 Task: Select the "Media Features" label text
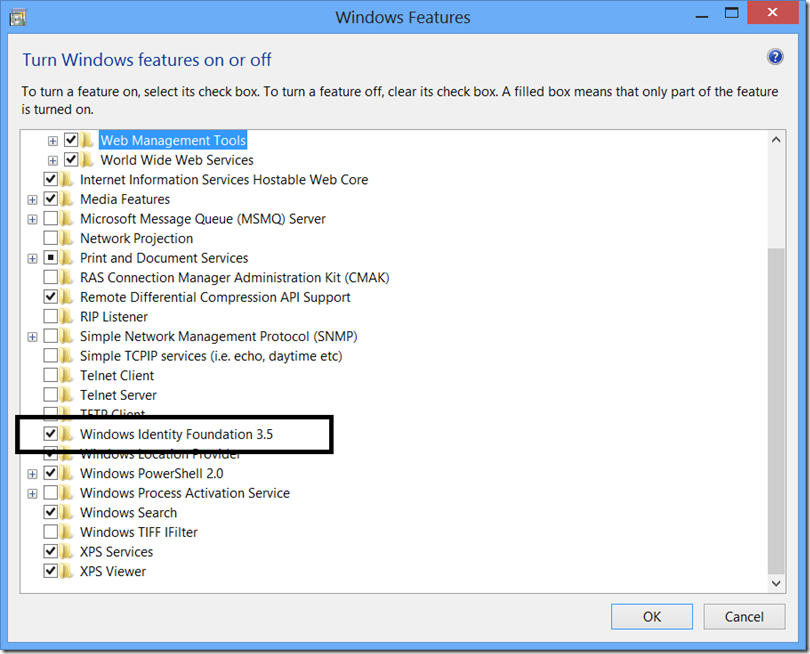[125, 199]
